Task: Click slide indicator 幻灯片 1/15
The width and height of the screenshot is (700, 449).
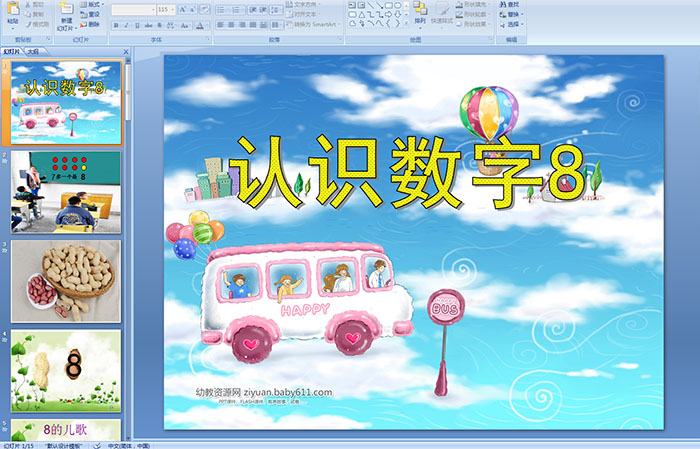Action: (x=18, y=445)
